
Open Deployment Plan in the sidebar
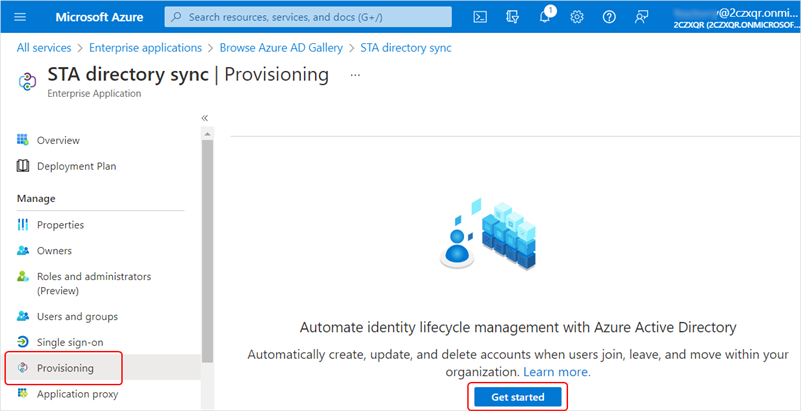pos(77,166)
